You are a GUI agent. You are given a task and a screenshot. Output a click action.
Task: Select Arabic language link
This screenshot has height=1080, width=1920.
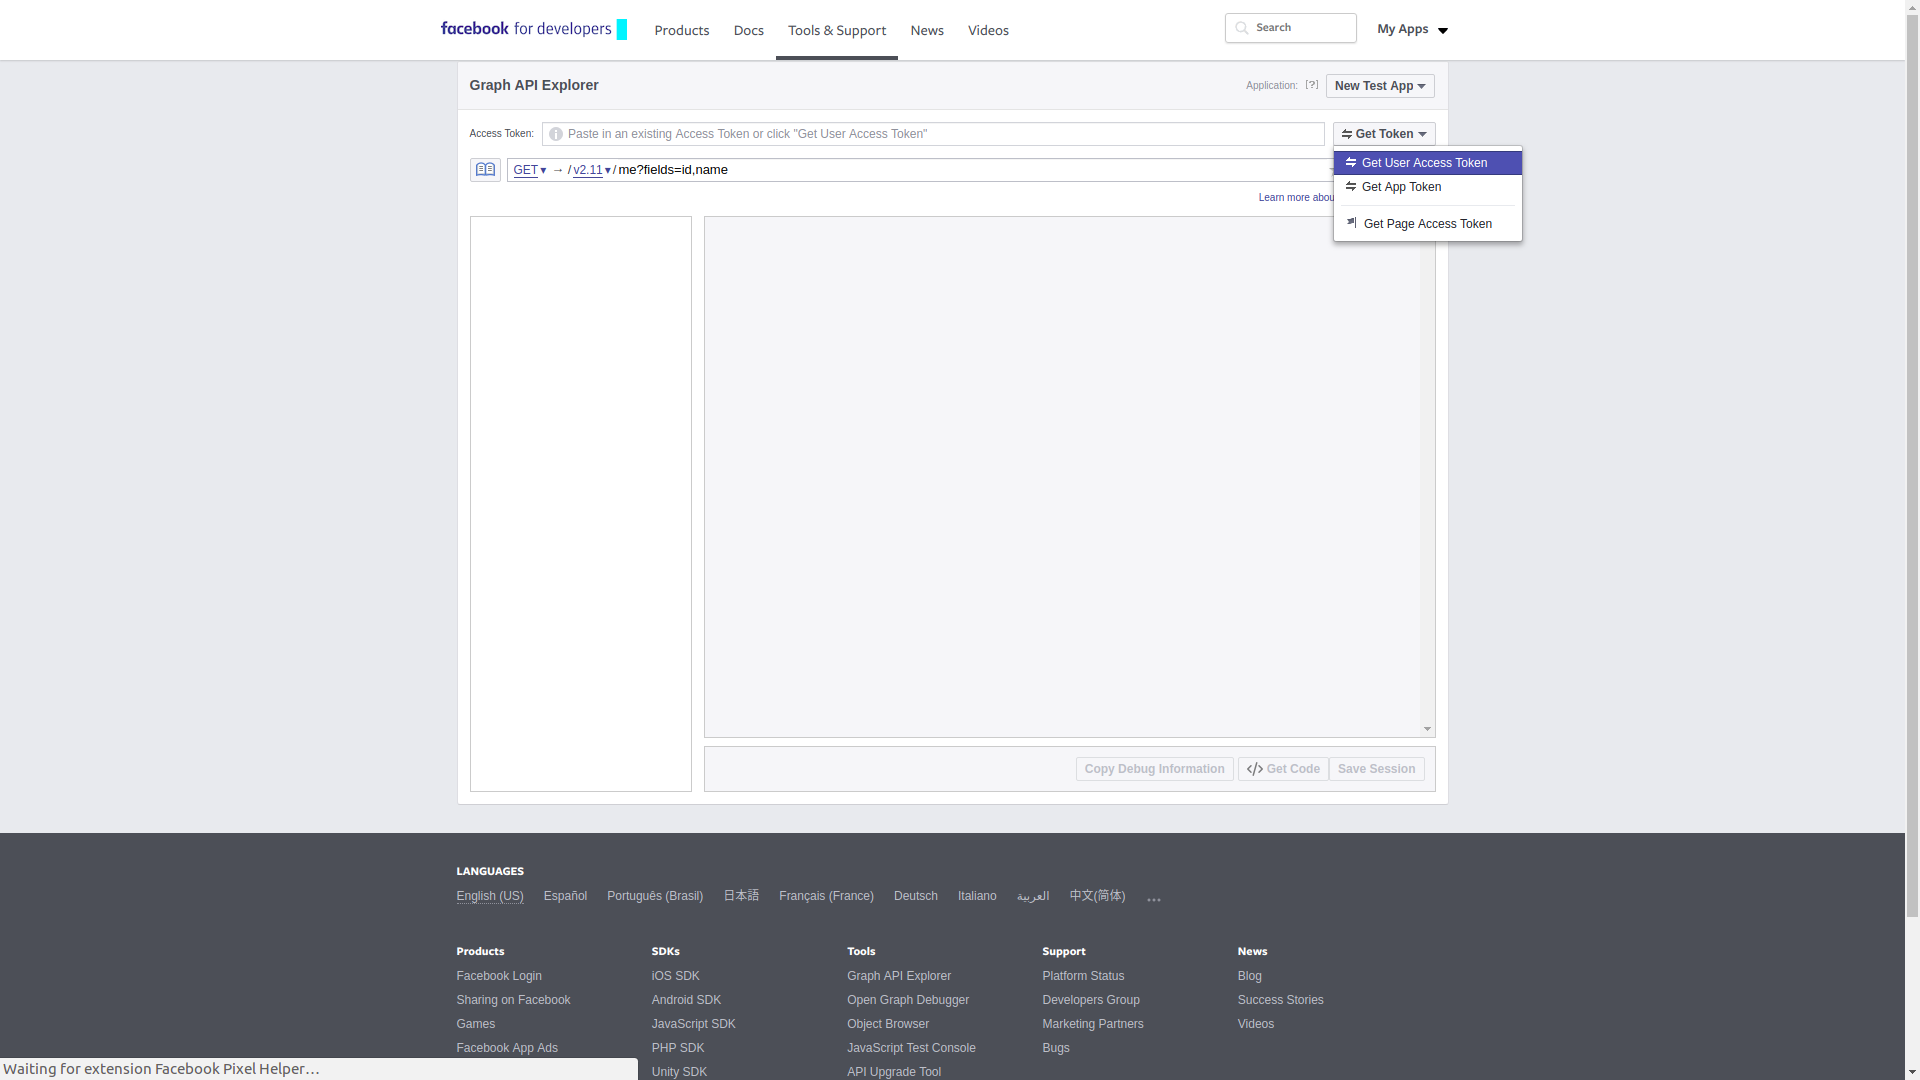[1033, 896]
